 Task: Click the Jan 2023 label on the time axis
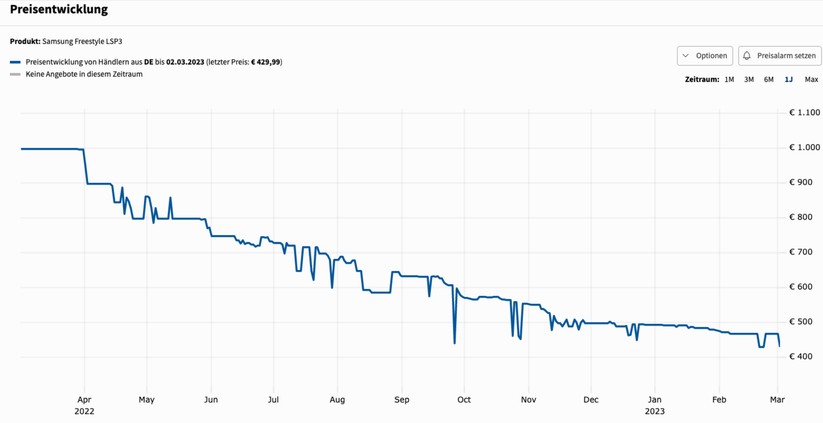[654, 405]
